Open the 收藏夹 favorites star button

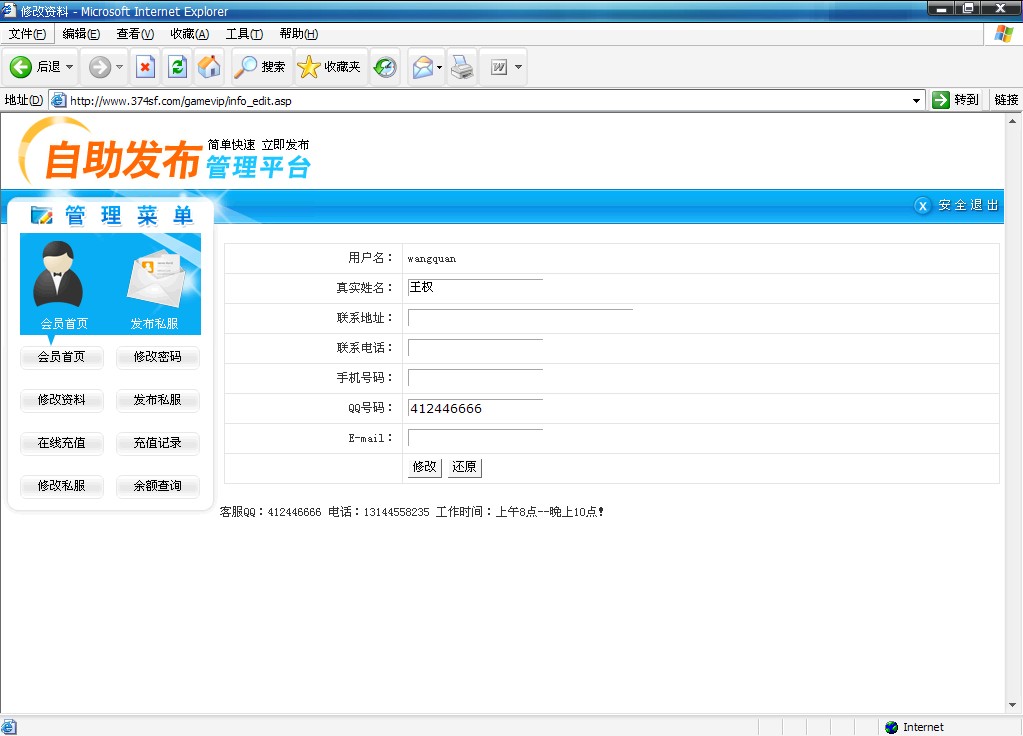click(330, 67)
